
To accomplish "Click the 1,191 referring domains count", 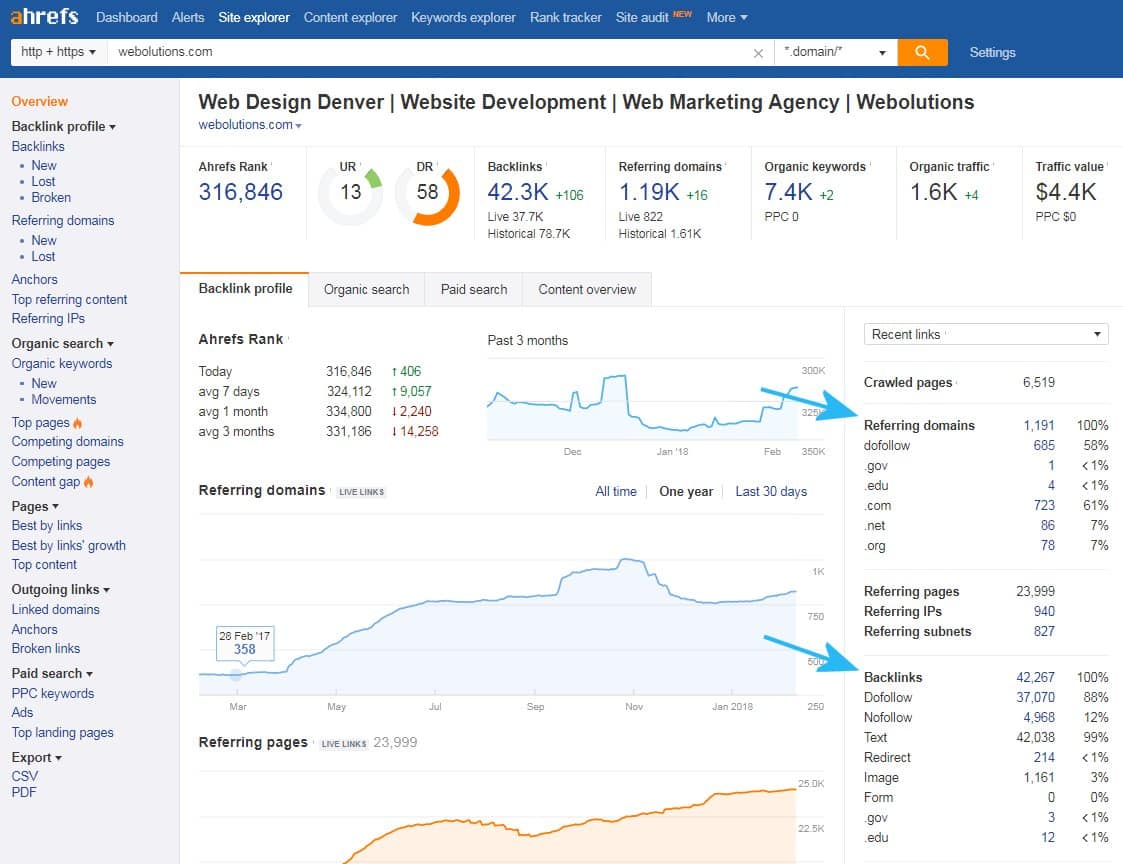I will tap(1038, 426).
